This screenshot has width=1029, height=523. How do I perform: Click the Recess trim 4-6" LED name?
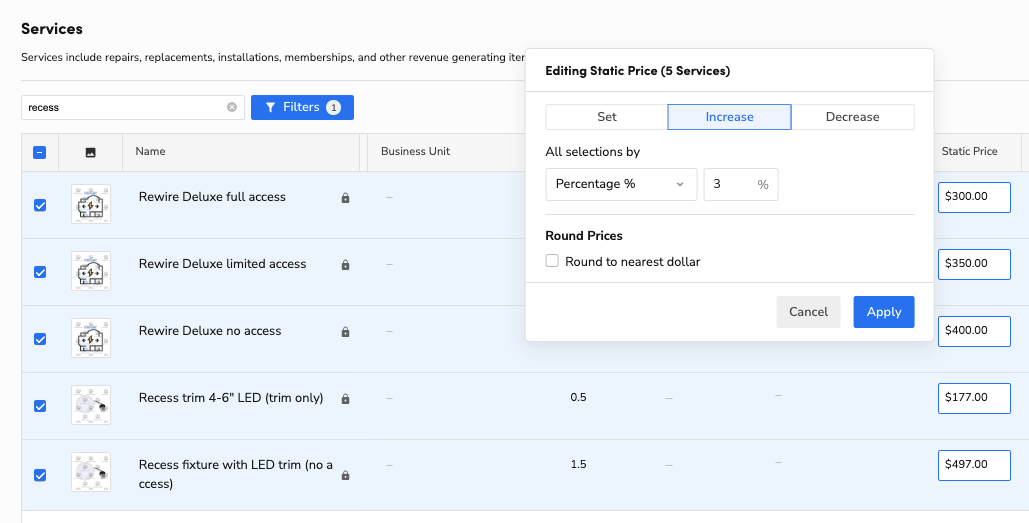tap(231, 398)
